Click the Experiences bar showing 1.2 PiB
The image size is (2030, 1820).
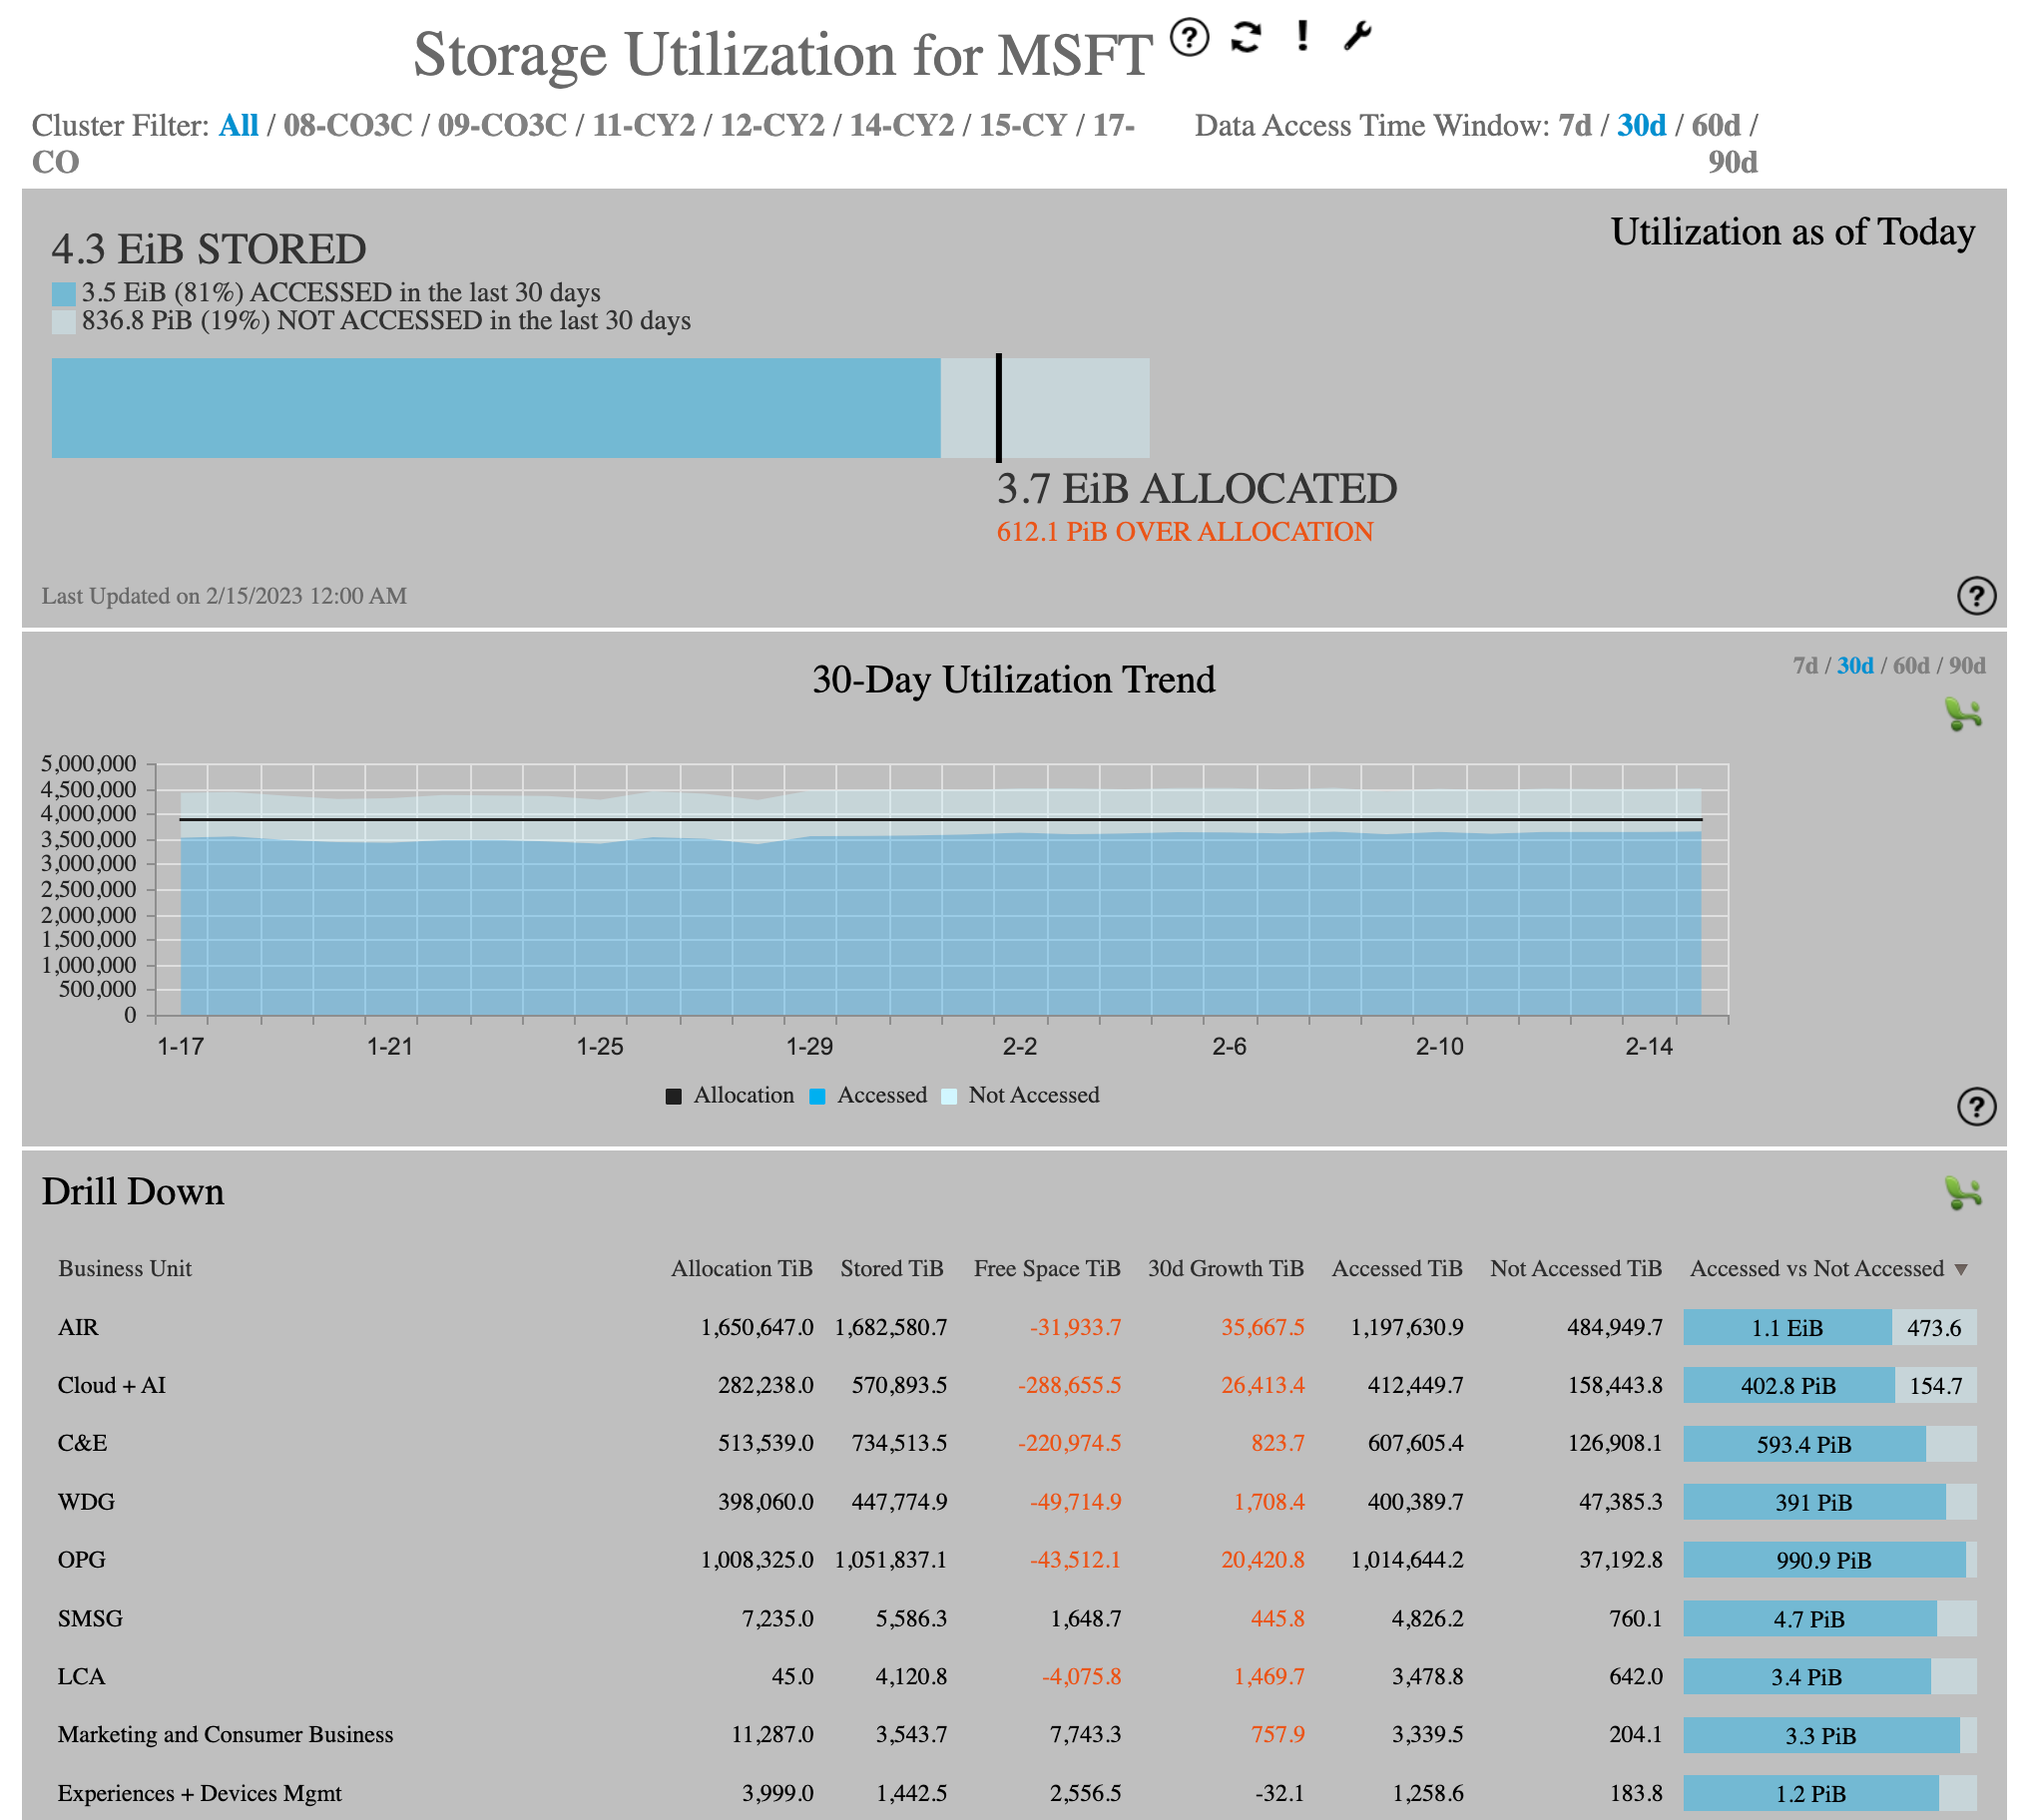coord(1810,1794)
